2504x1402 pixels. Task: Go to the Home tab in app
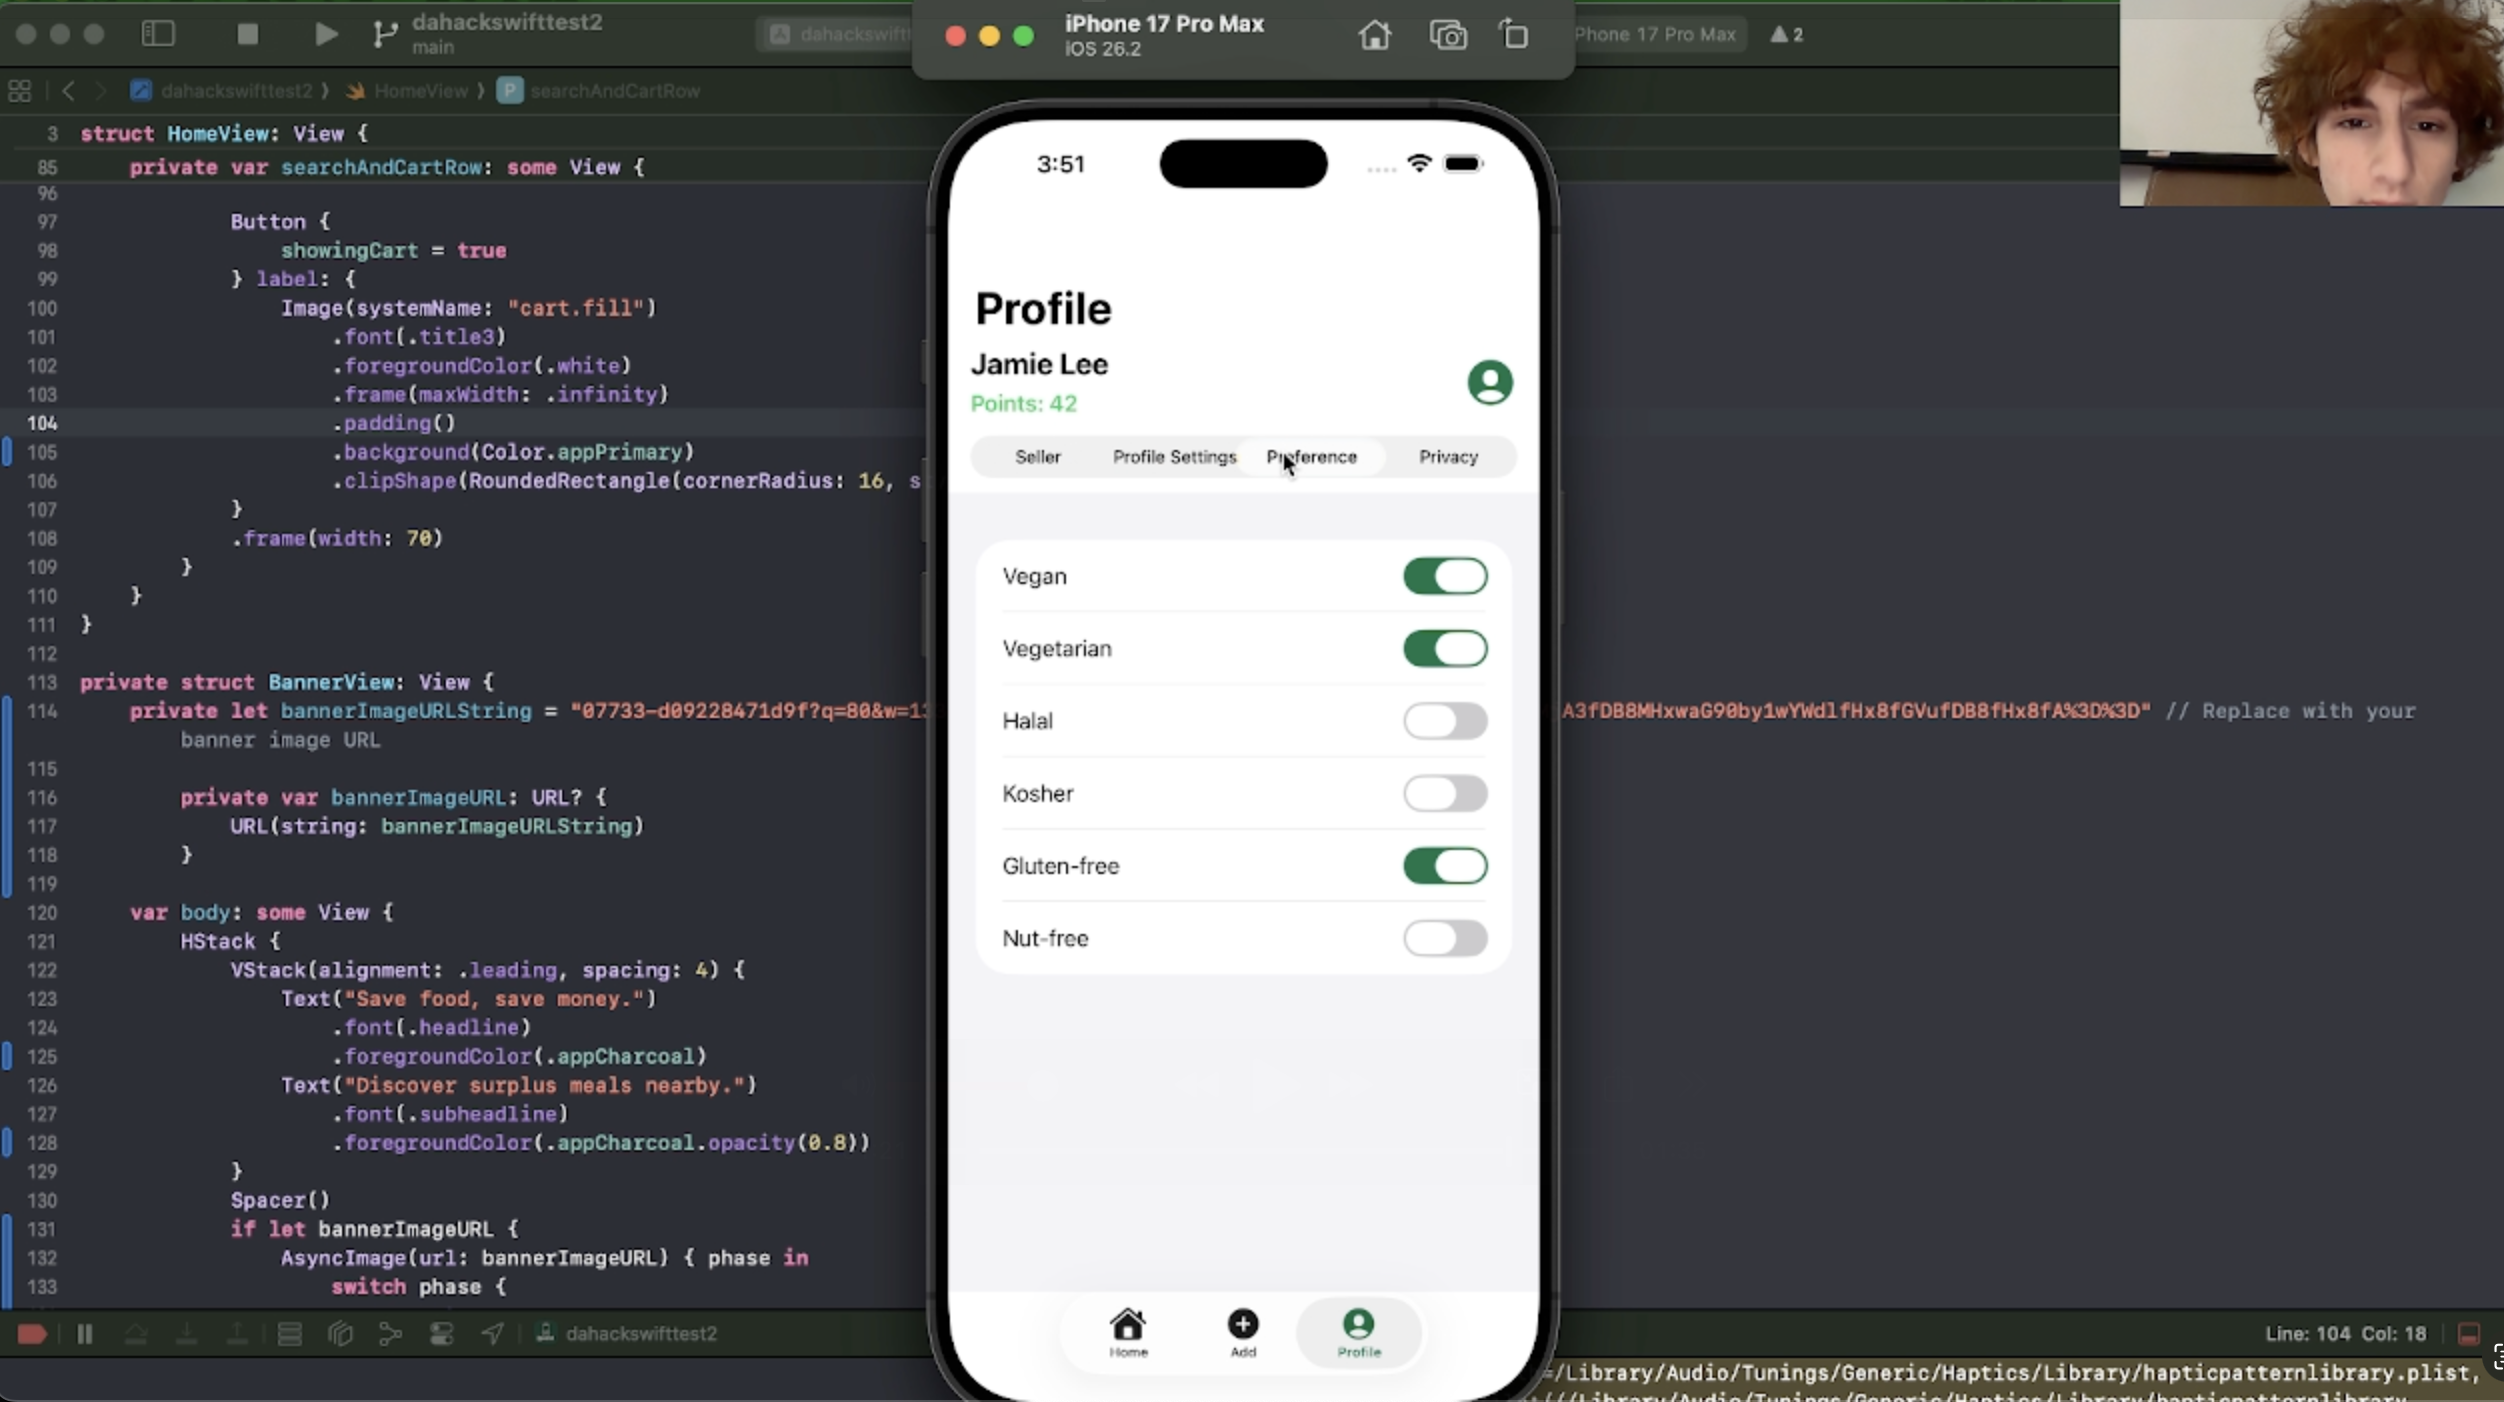point(1128,1333)
